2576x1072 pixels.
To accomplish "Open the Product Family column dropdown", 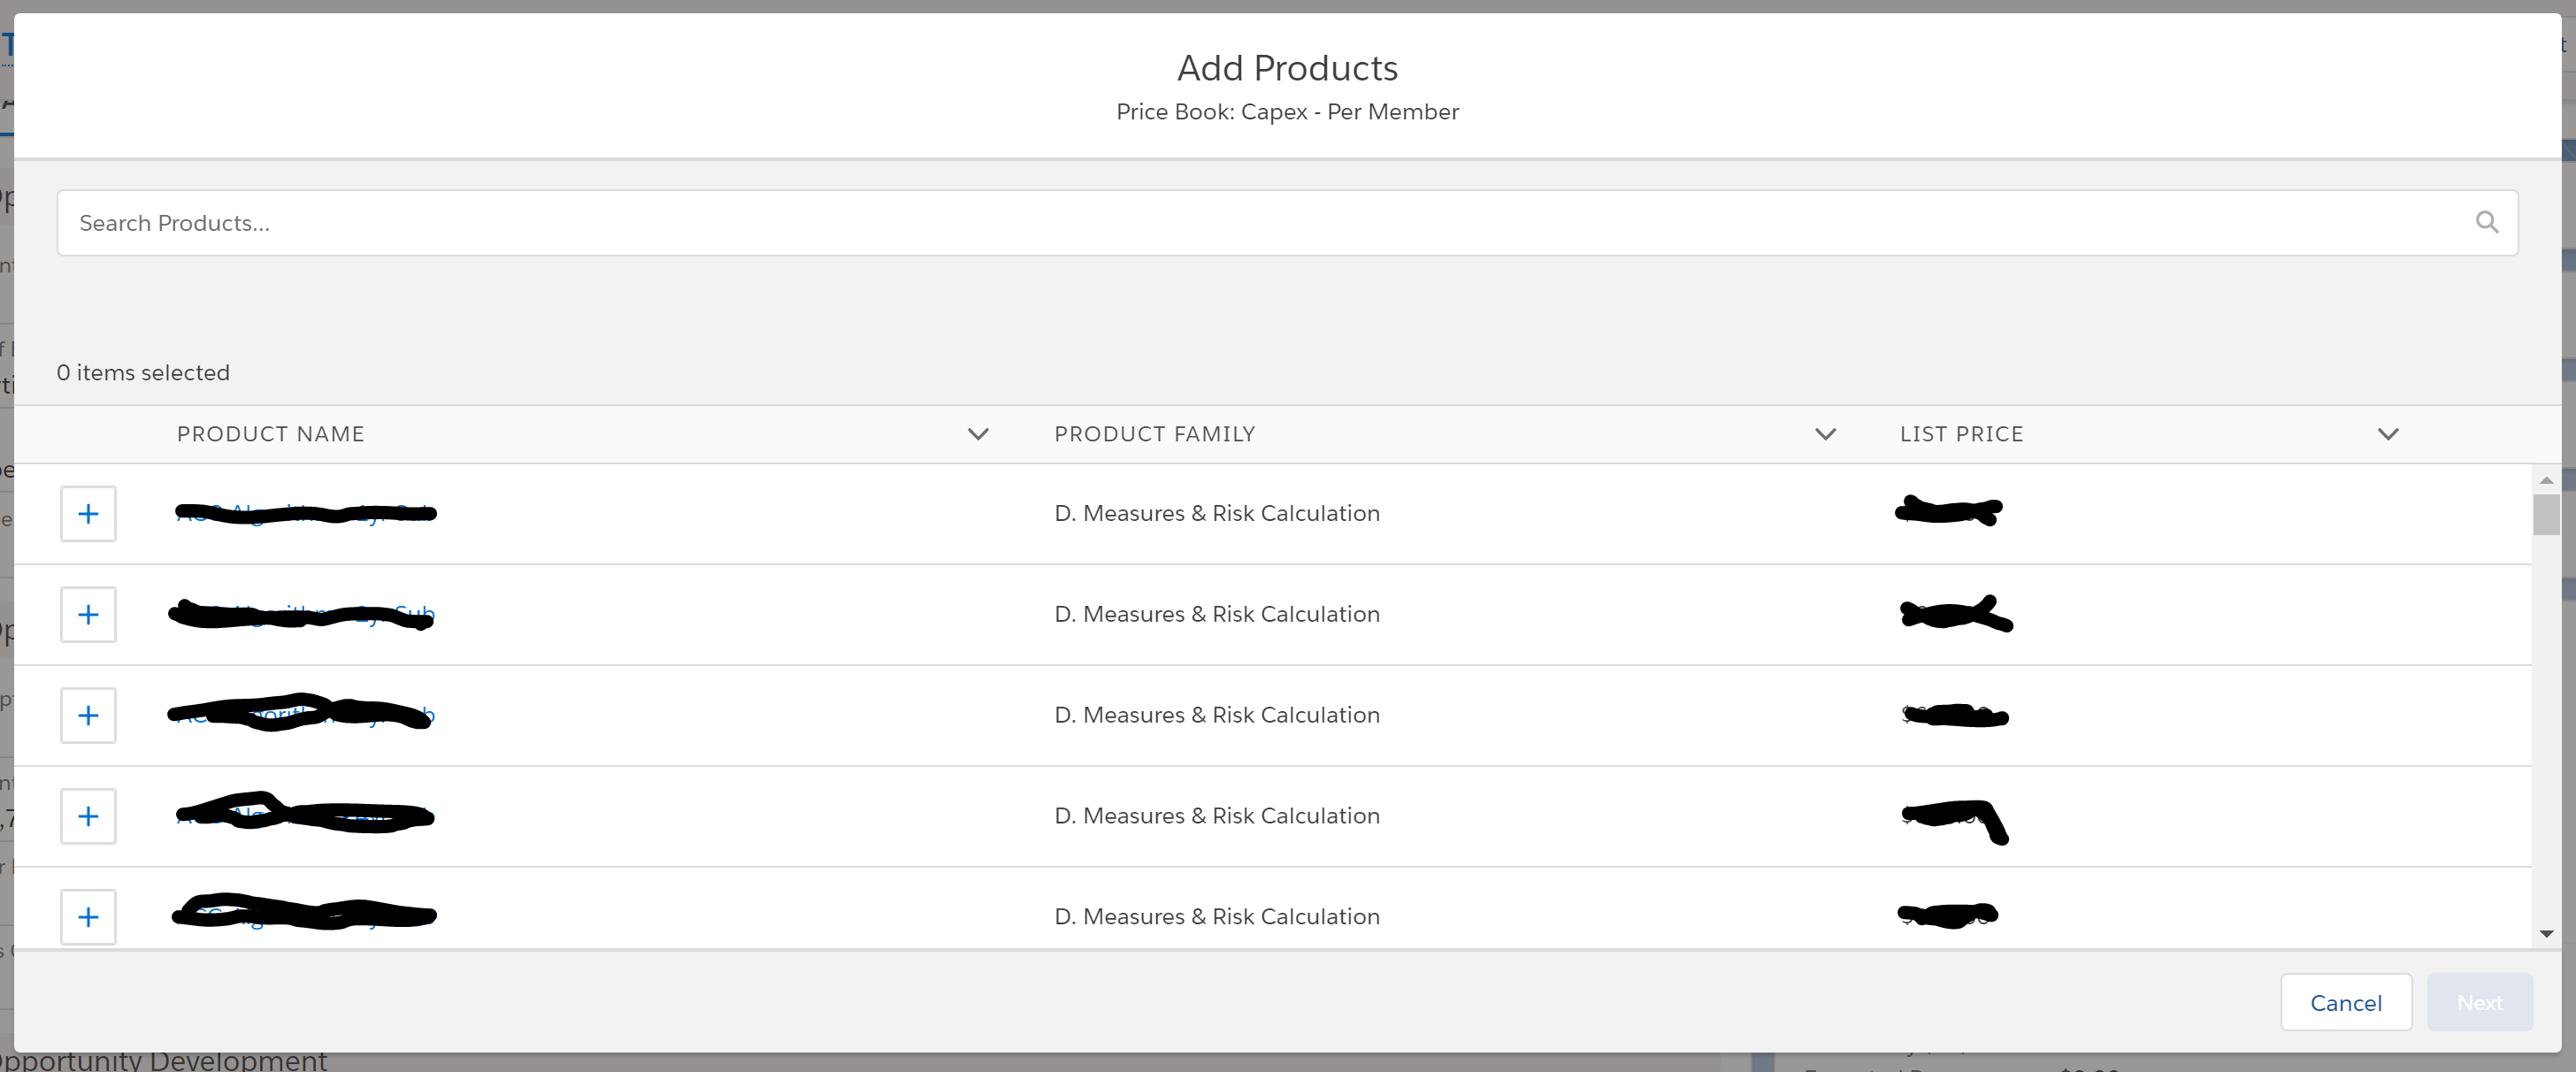I will click(1825, 434).
